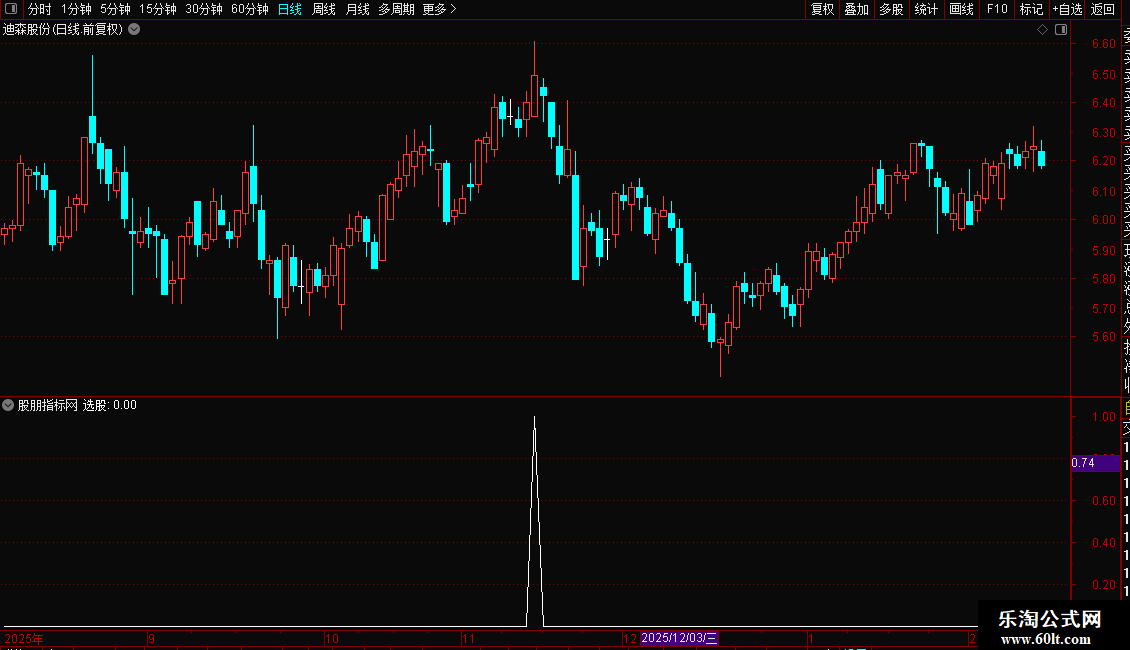Select the 30分钟 period tab
The width and height of the screenshot is (1130, 650).
(204, 9)
